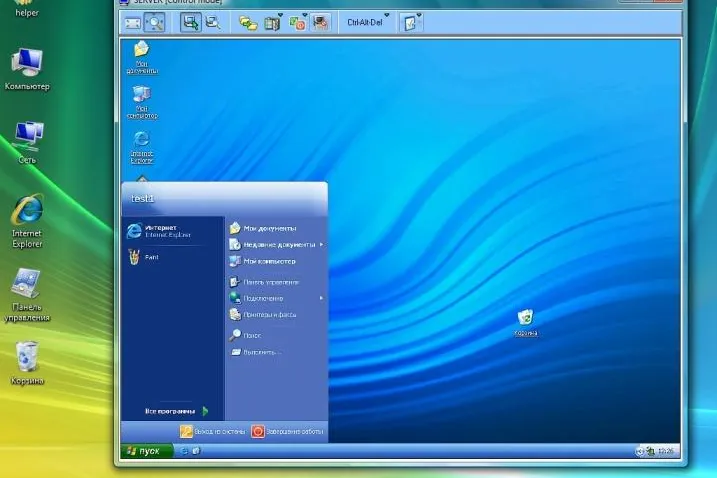Screen dimensions: 717x478
Task: Select Мои документы icon on remote desktop
Action: 142,58
